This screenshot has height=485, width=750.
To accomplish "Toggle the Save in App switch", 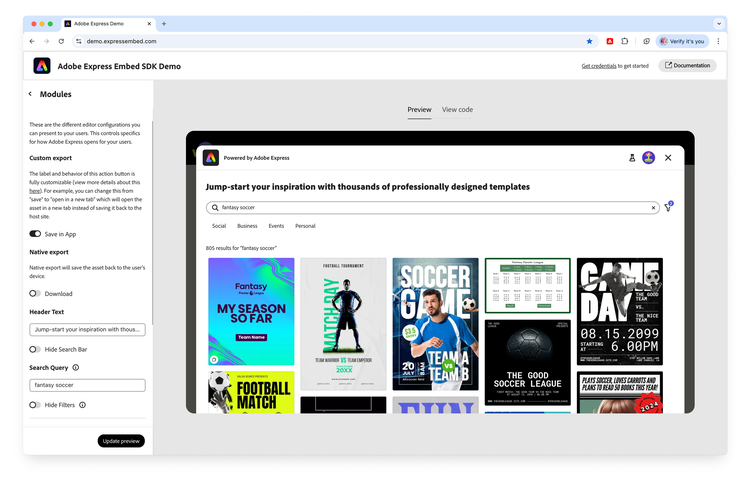I will point(35,234).
